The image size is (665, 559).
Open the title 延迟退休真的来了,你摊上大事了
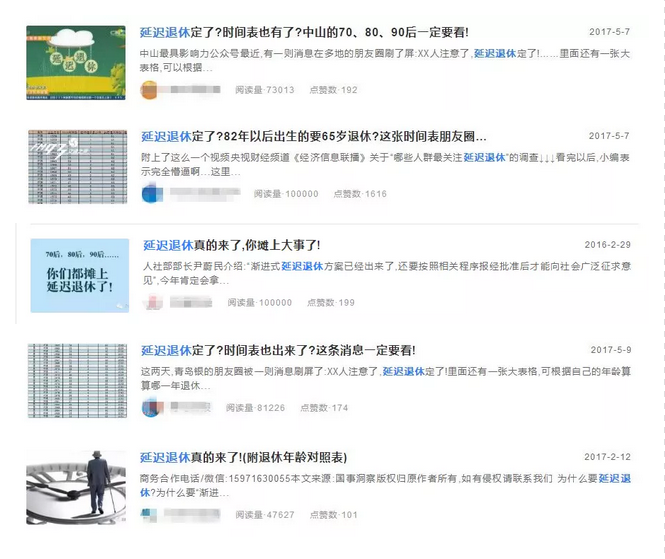pos(231,245)
